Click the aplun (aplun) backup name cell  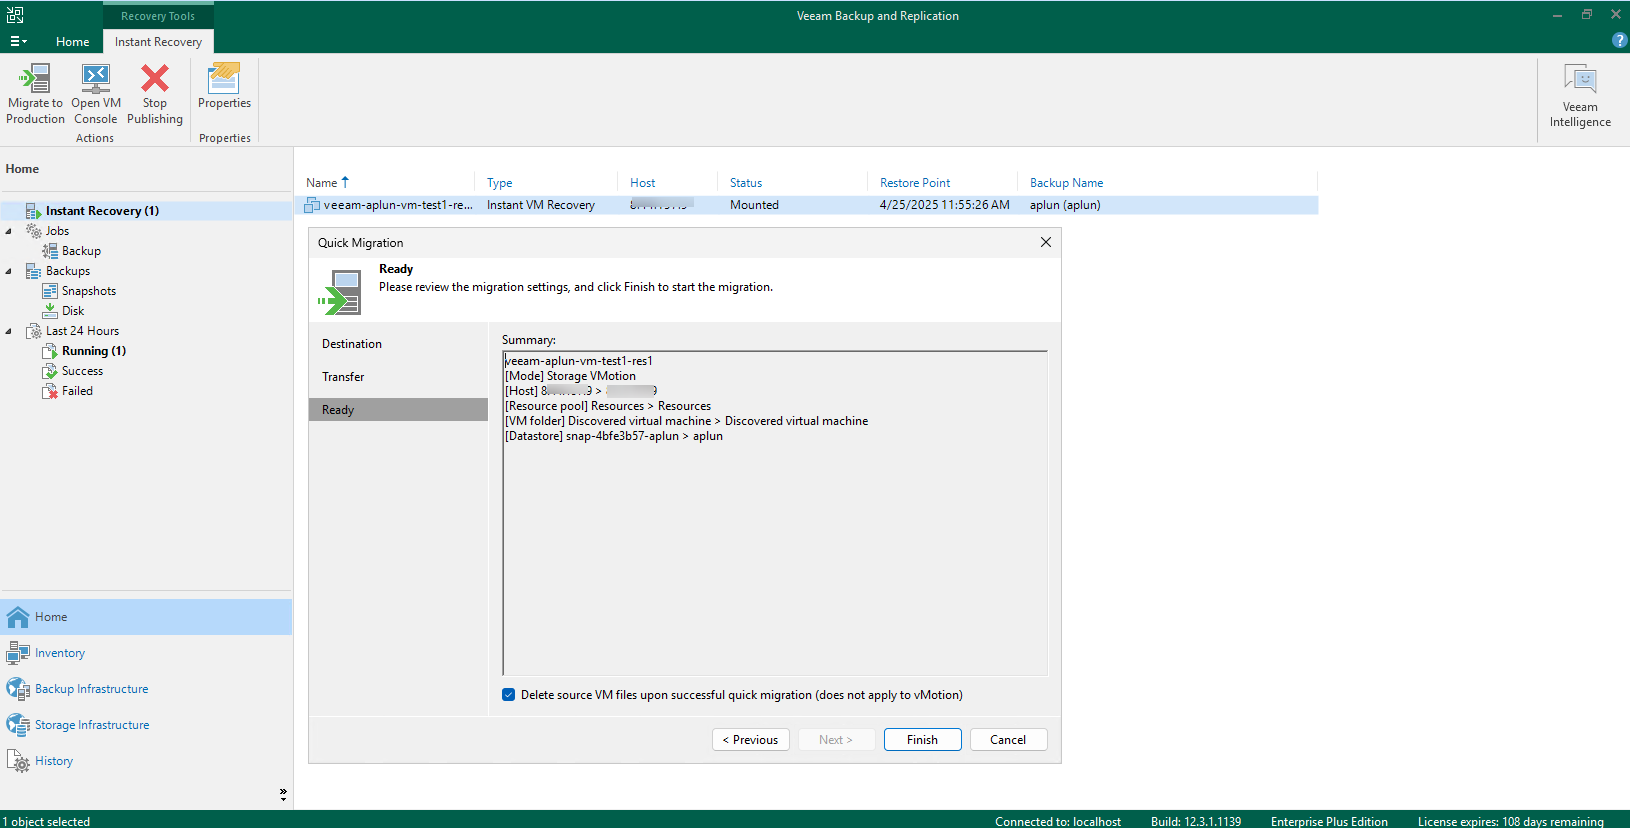click(1065, 205)
